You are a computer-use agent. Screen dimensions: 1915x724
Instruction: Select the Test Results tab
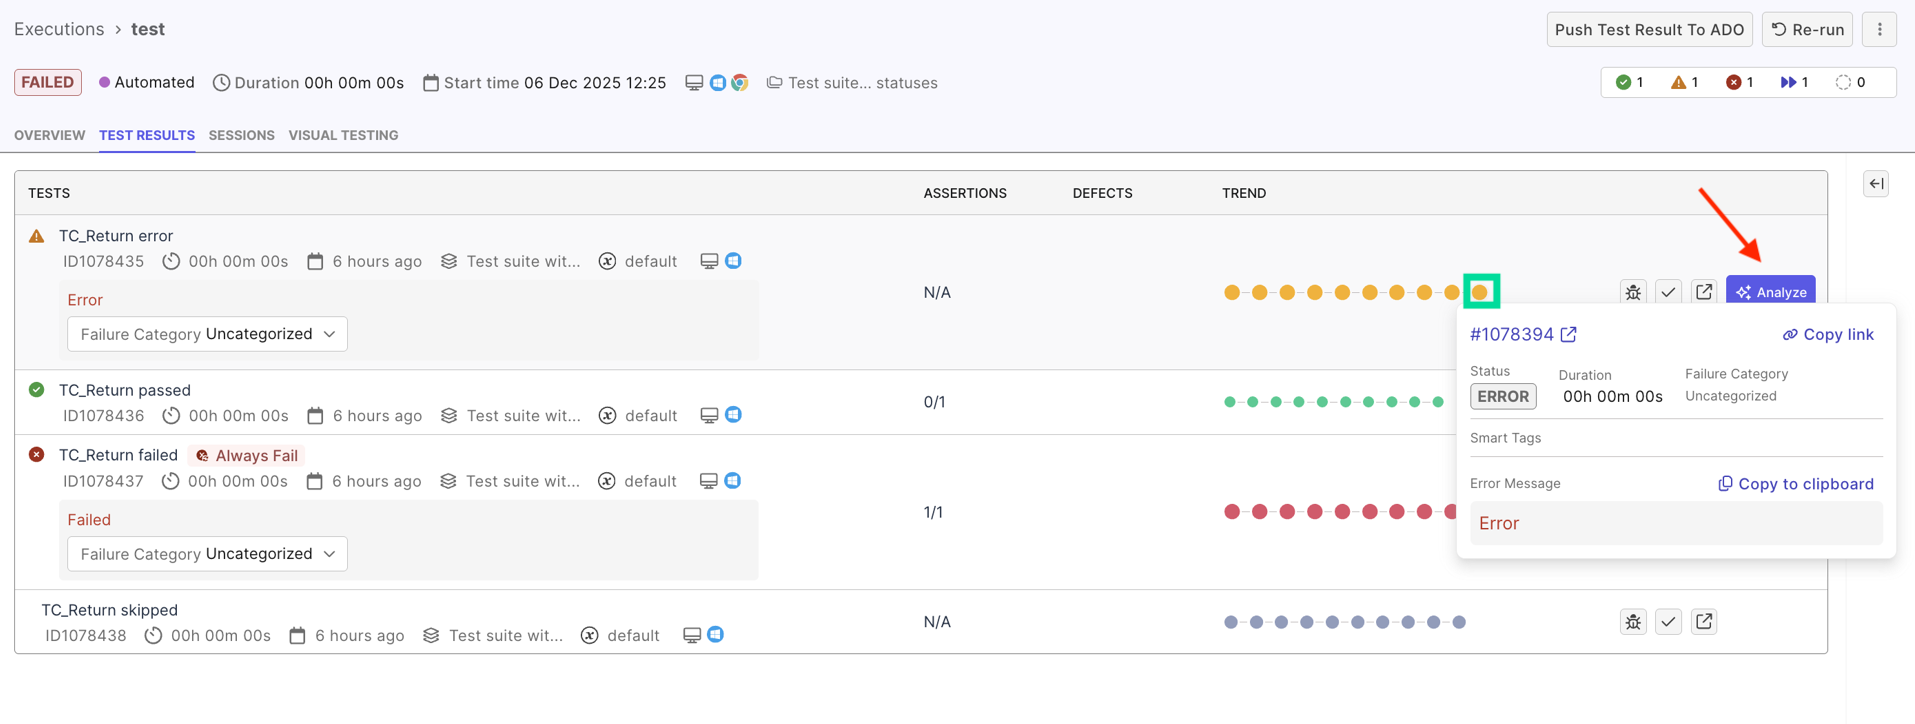(147, 135)
